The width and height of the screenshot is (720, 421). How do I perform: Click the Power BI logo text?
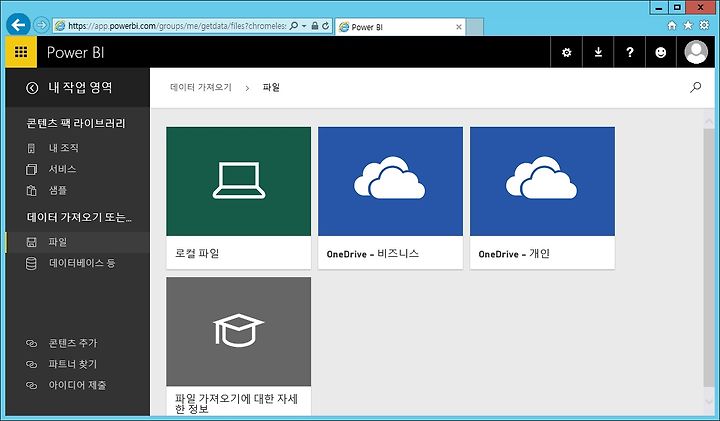click(x=75, y=52)
